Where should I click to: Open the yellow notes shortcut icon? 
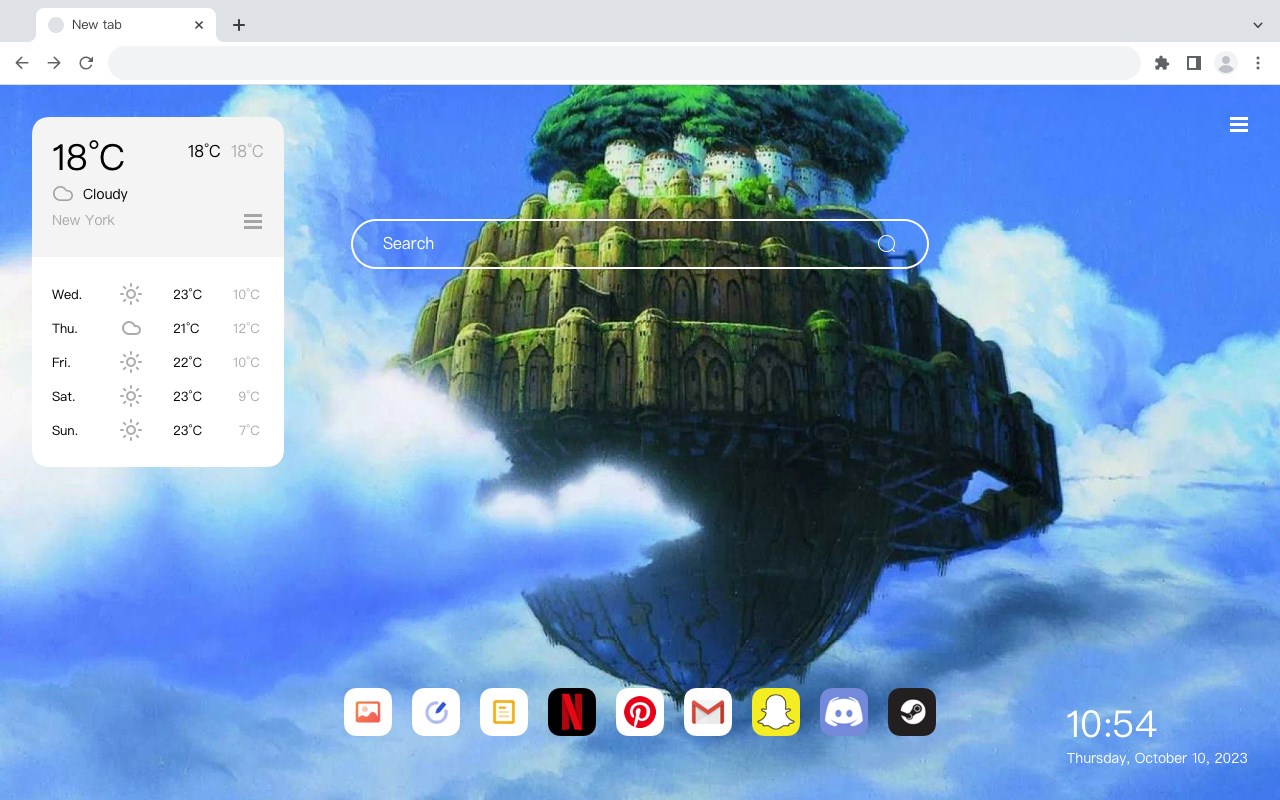tap(504, 712)
